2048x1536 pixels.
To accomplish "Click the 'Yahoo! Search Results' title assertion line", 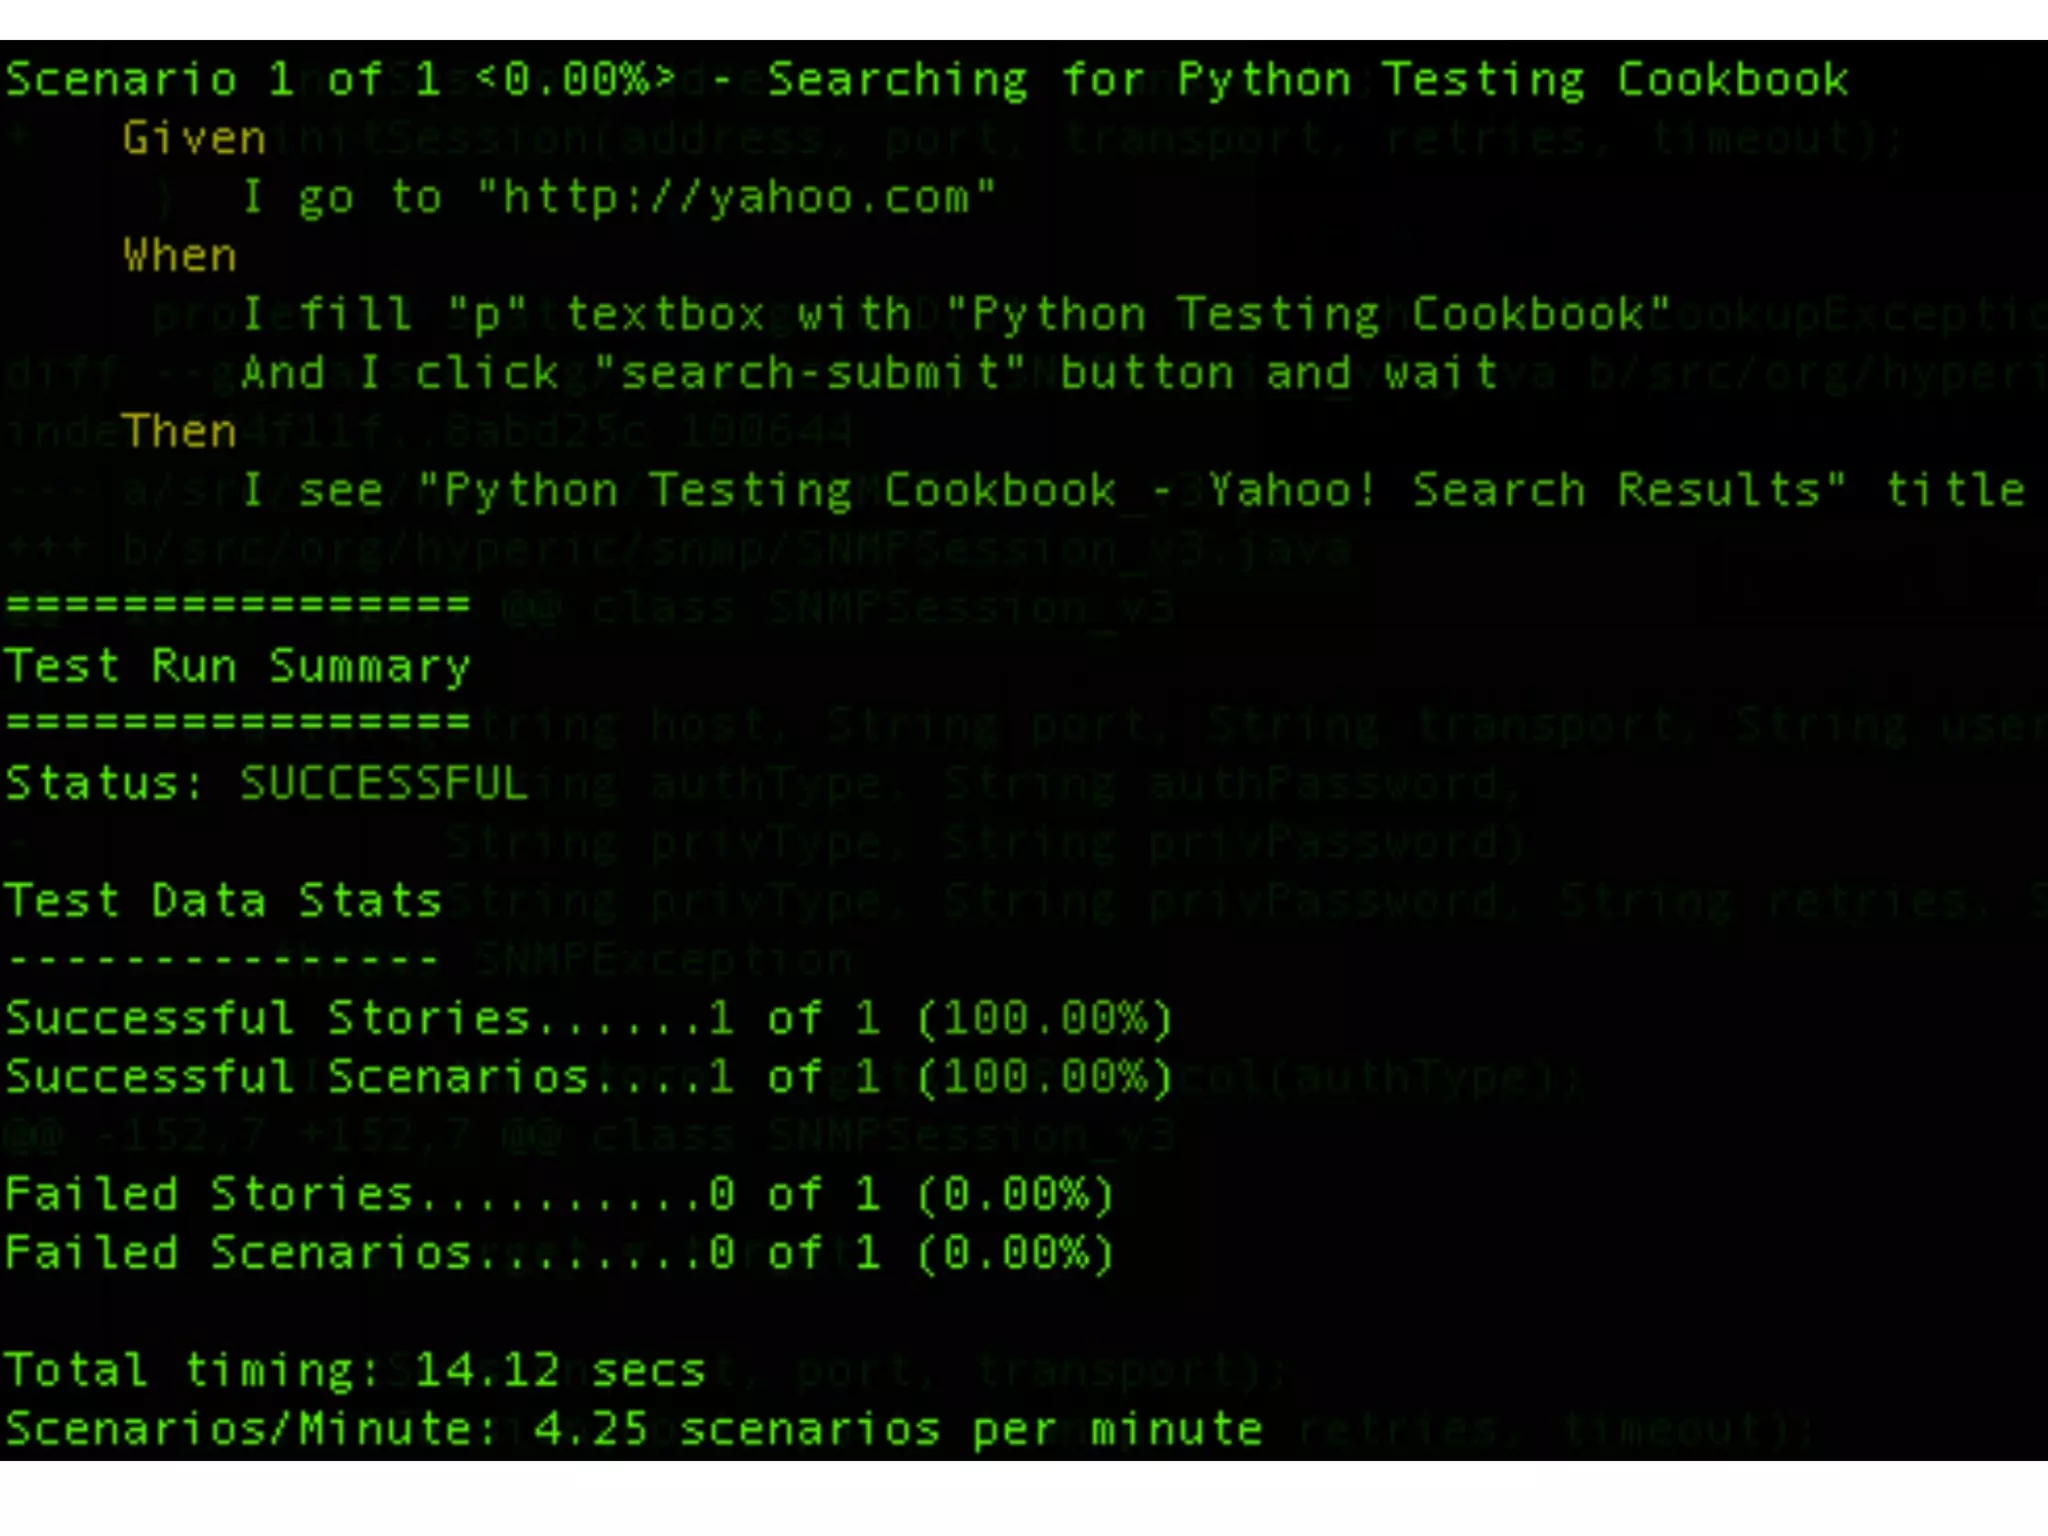I will click(1134, 491).
